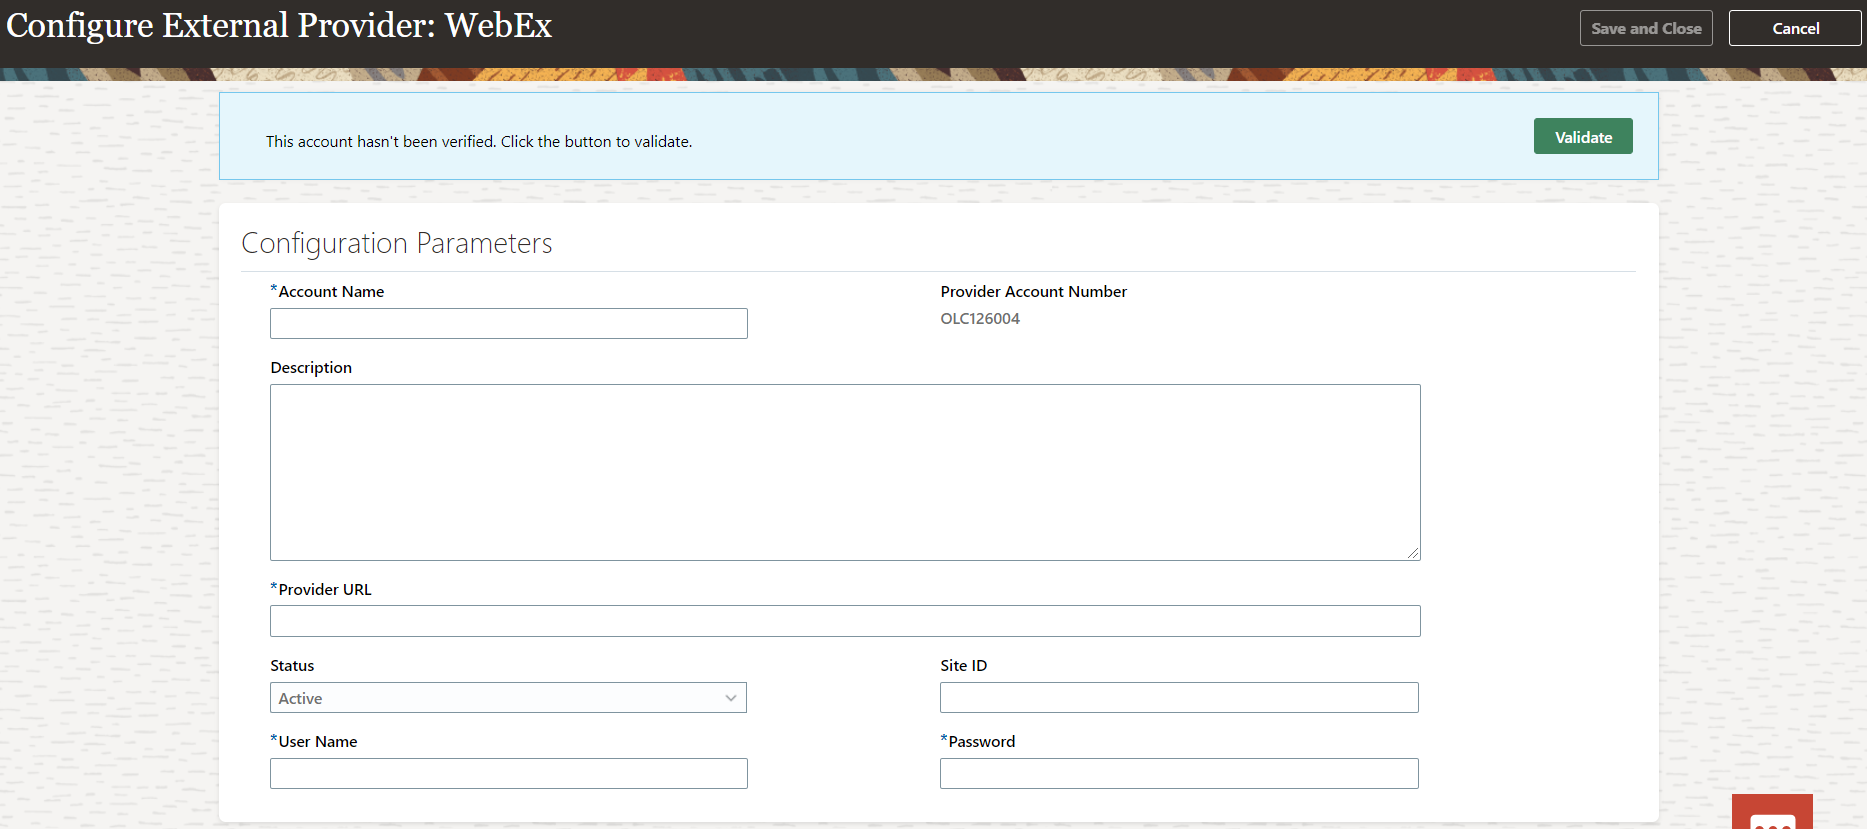Click the Site ID input field

[1179, 698]
